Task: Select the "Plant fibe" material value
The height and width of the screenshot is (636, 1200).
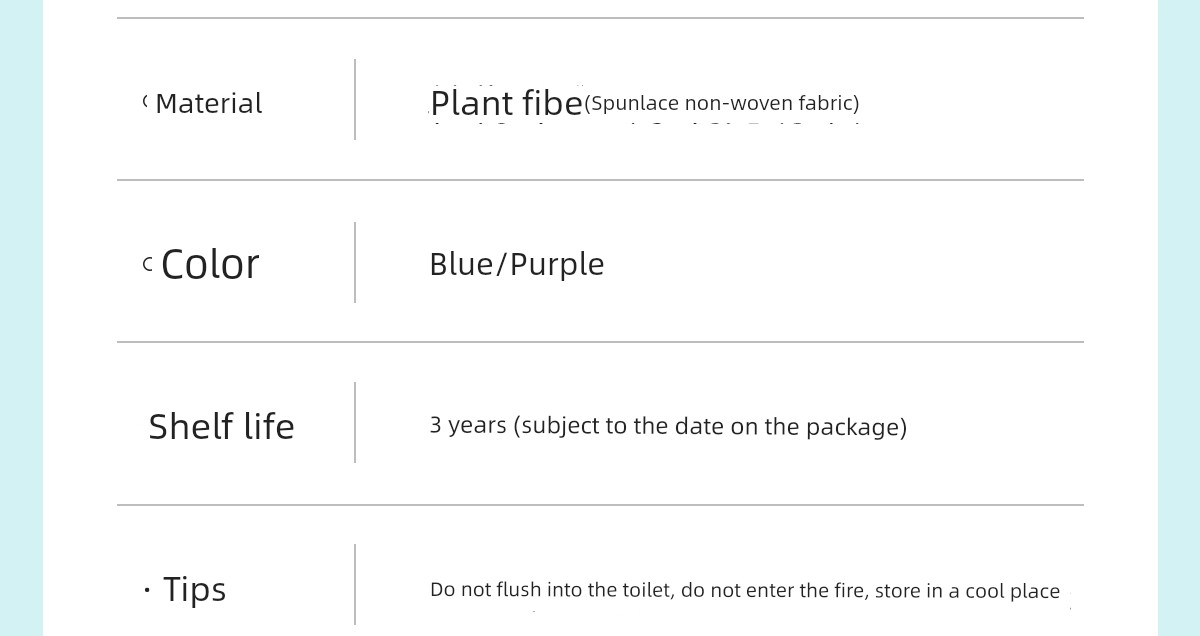Action: tap(506, 103)
